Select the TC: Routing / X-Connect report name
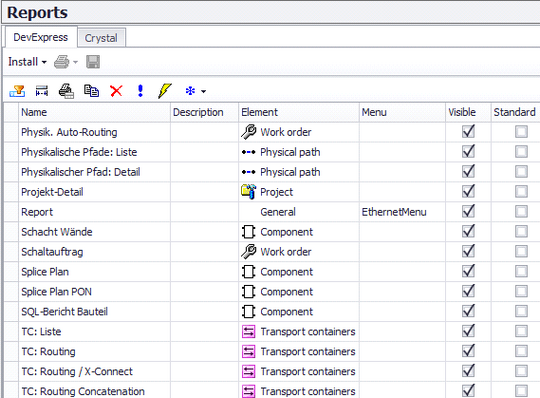Image resolution: width=540 pixels, height=398 pixels. click(77, 372)
